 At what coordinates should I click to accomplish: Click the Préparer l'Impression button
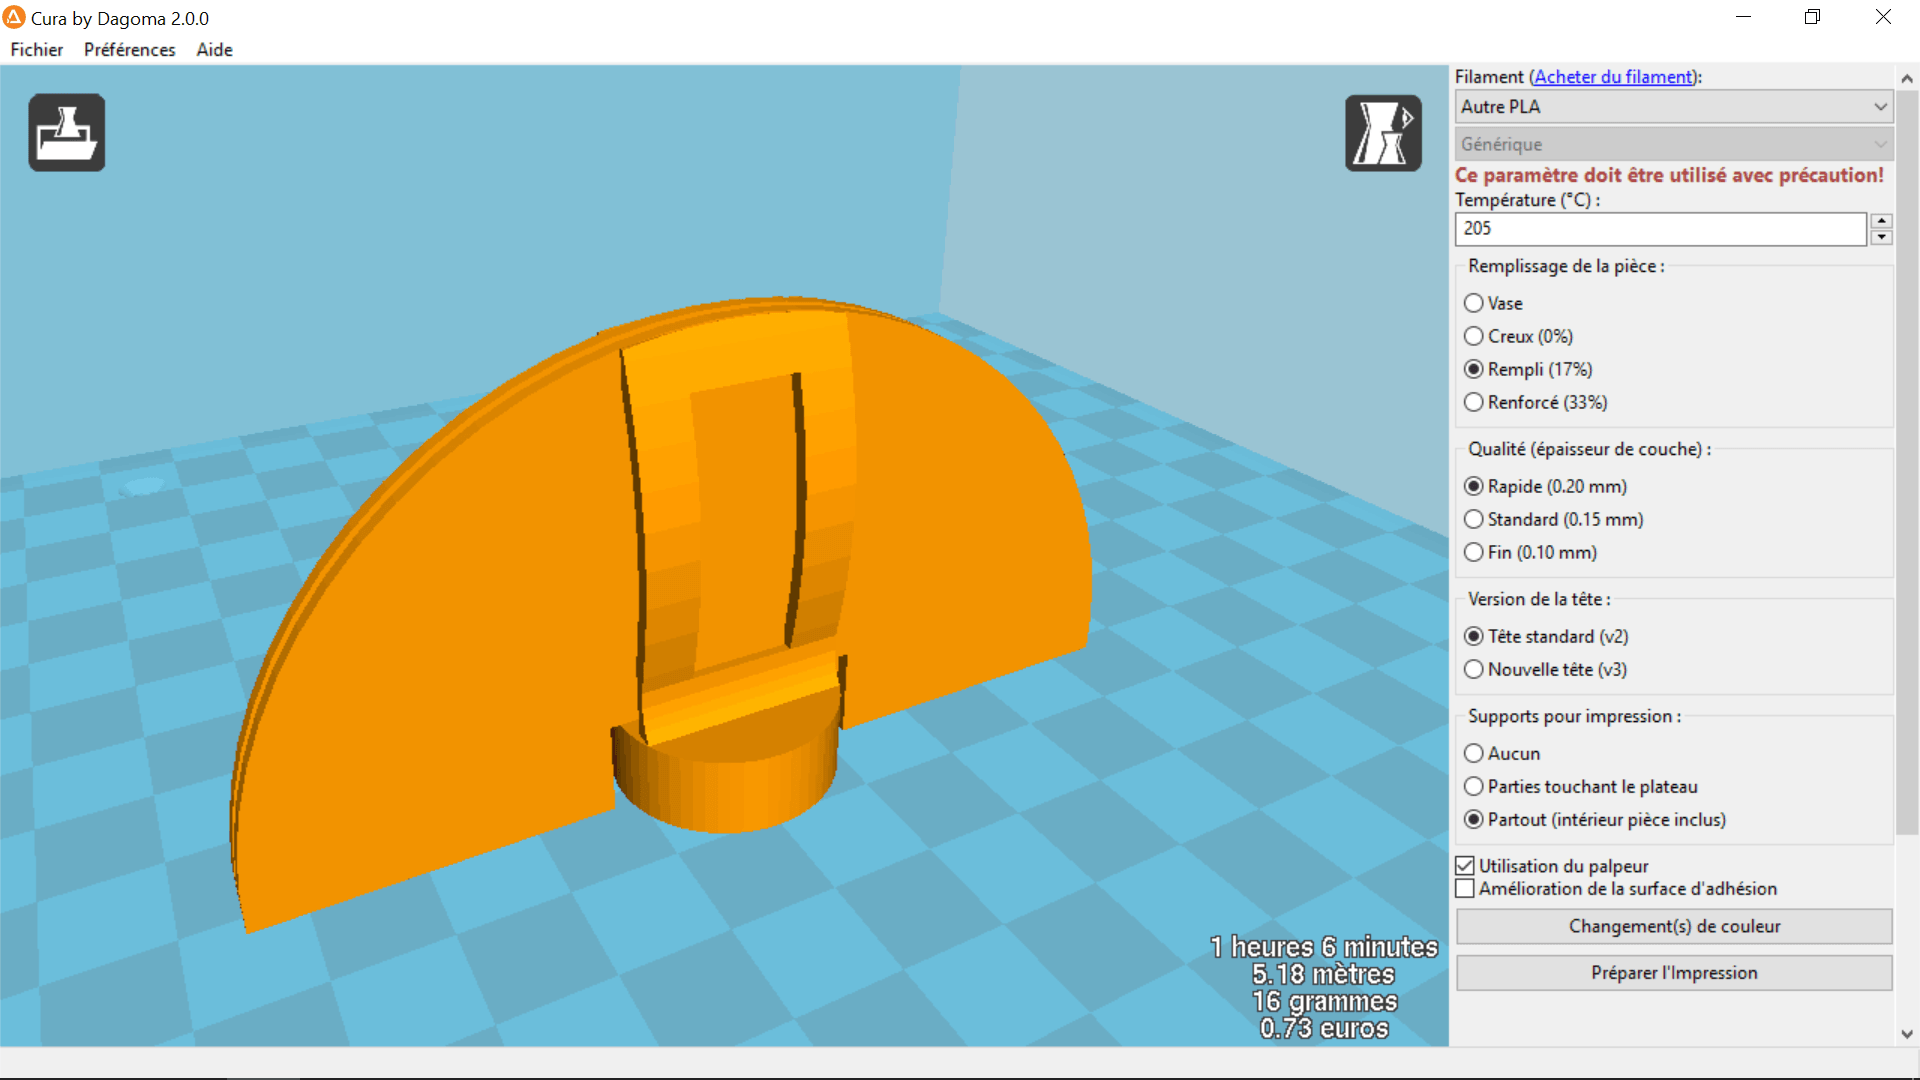coord(1674,973)
